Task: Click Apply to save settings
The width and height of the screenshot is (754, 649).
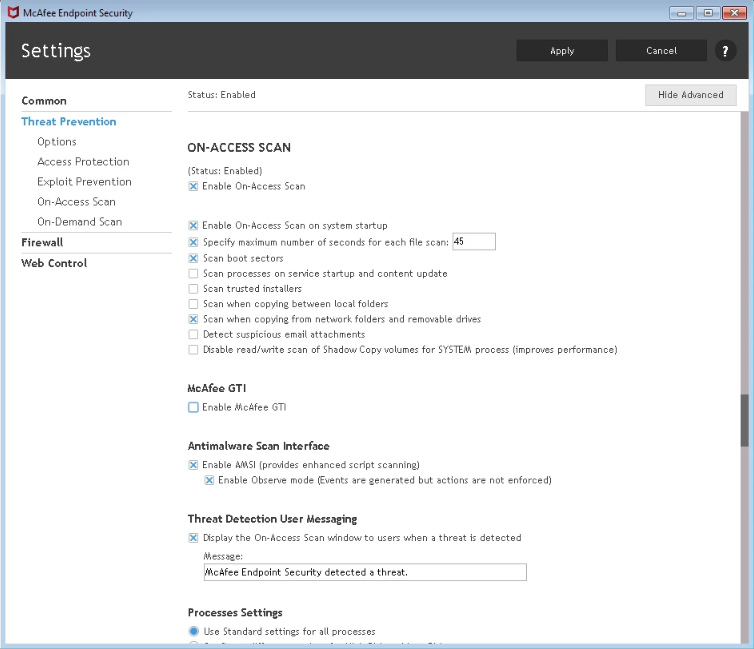Action: 562,51
